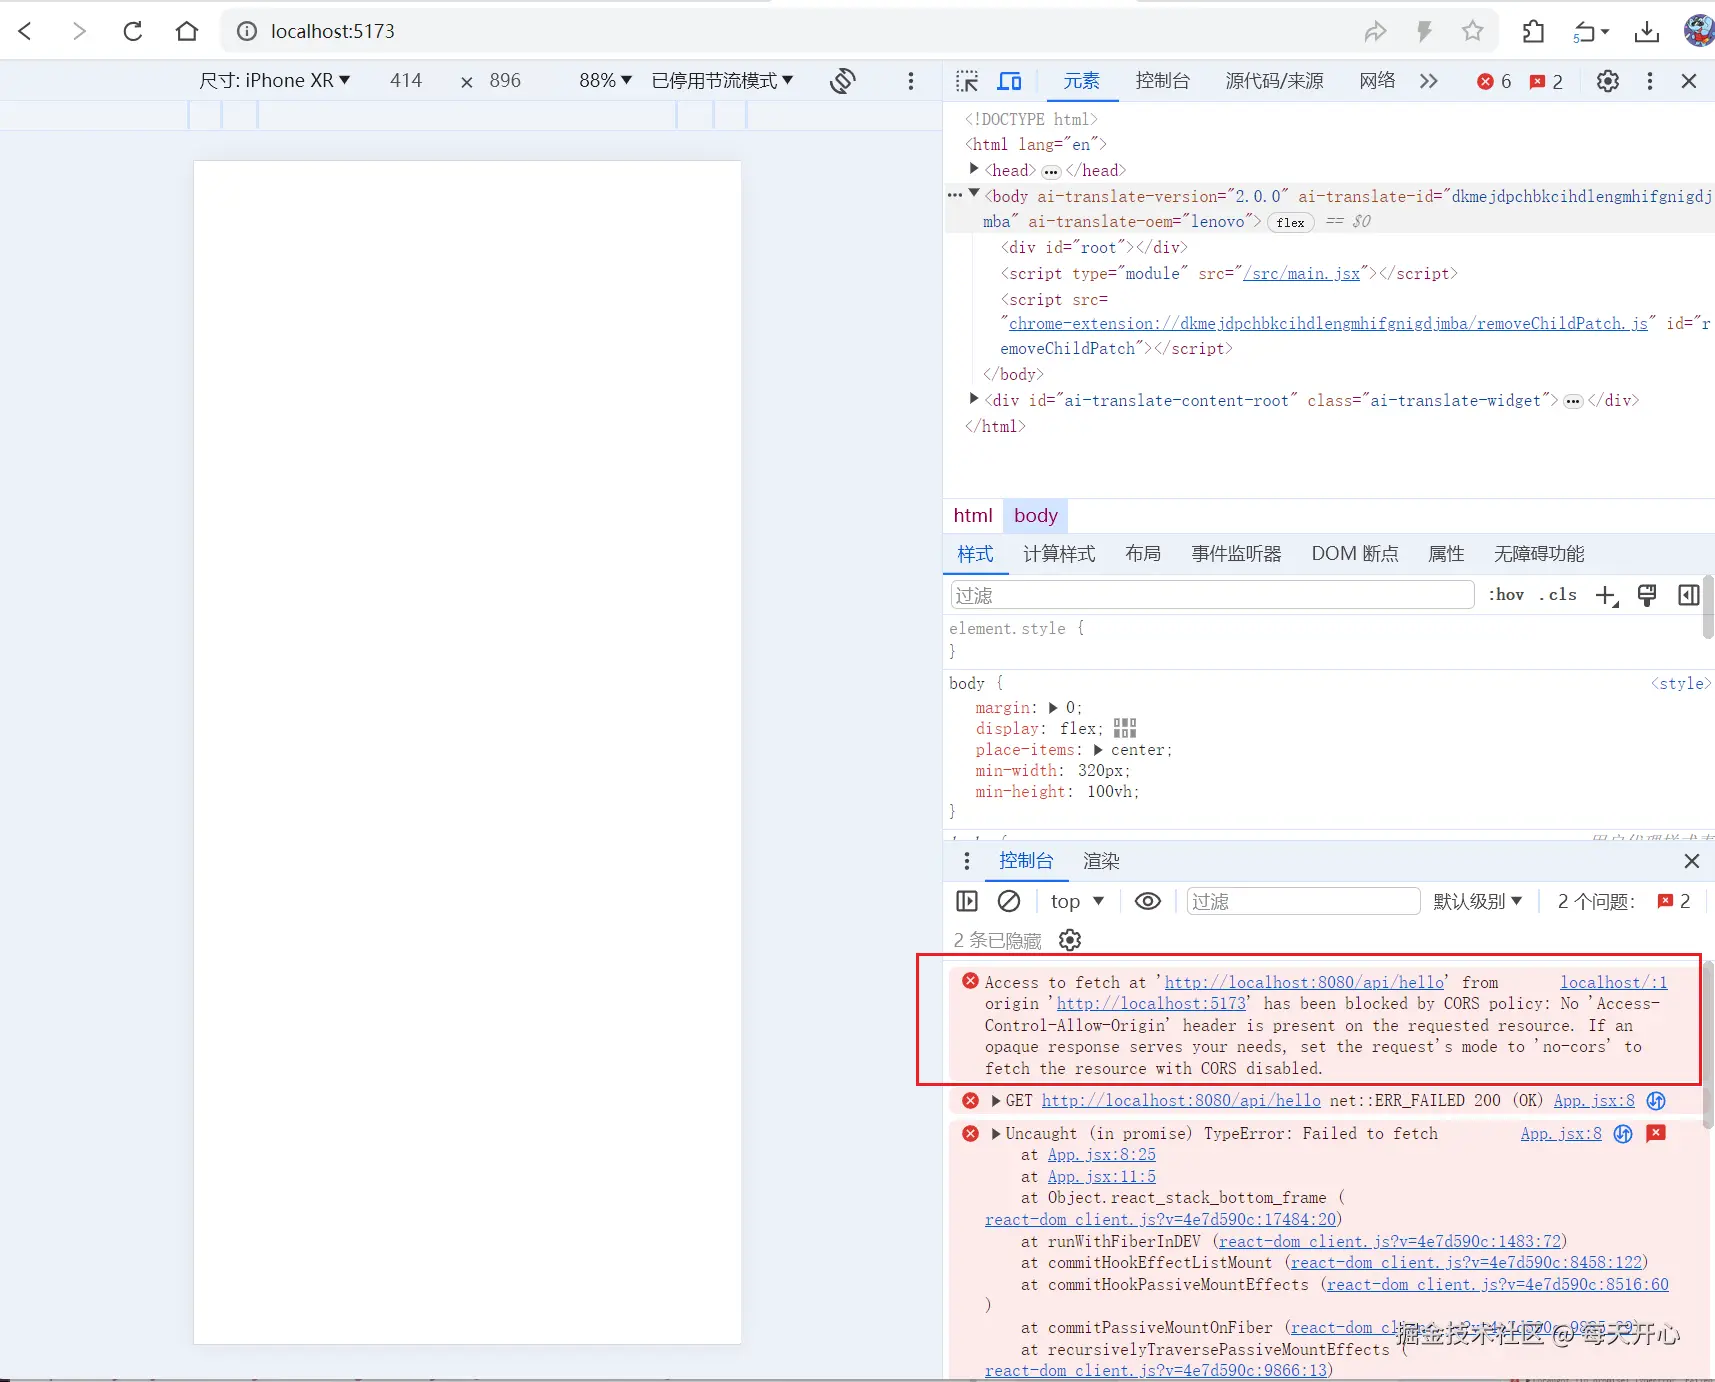Open the 2 个问题 issues counter
The image size is (1715, 1382).
(1624, 901)
